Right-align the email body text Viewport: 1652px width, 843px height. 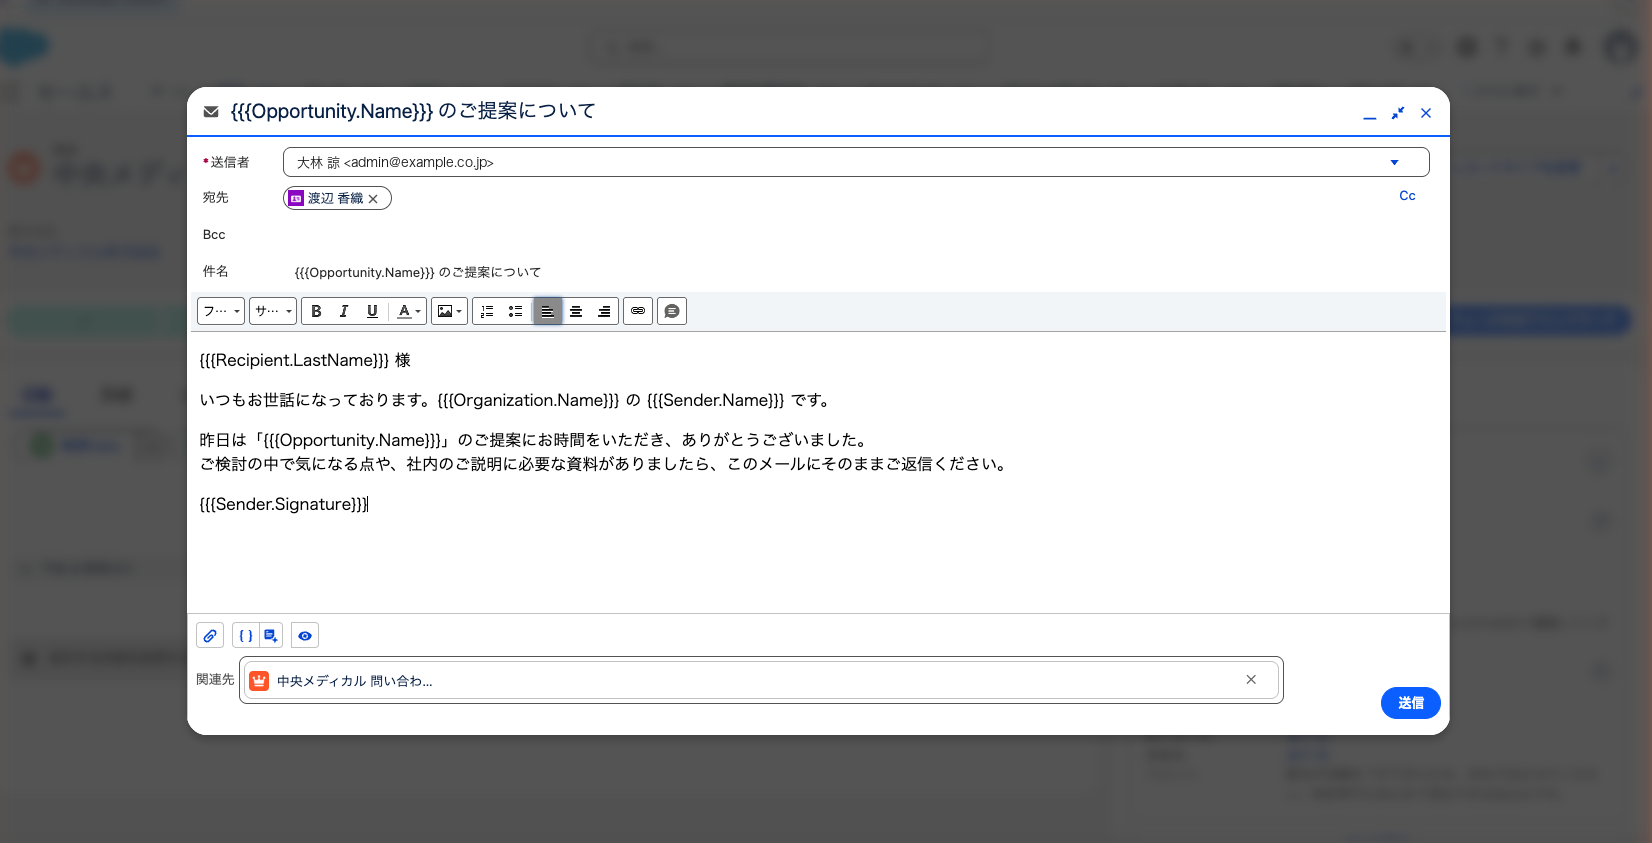[604, 311]
